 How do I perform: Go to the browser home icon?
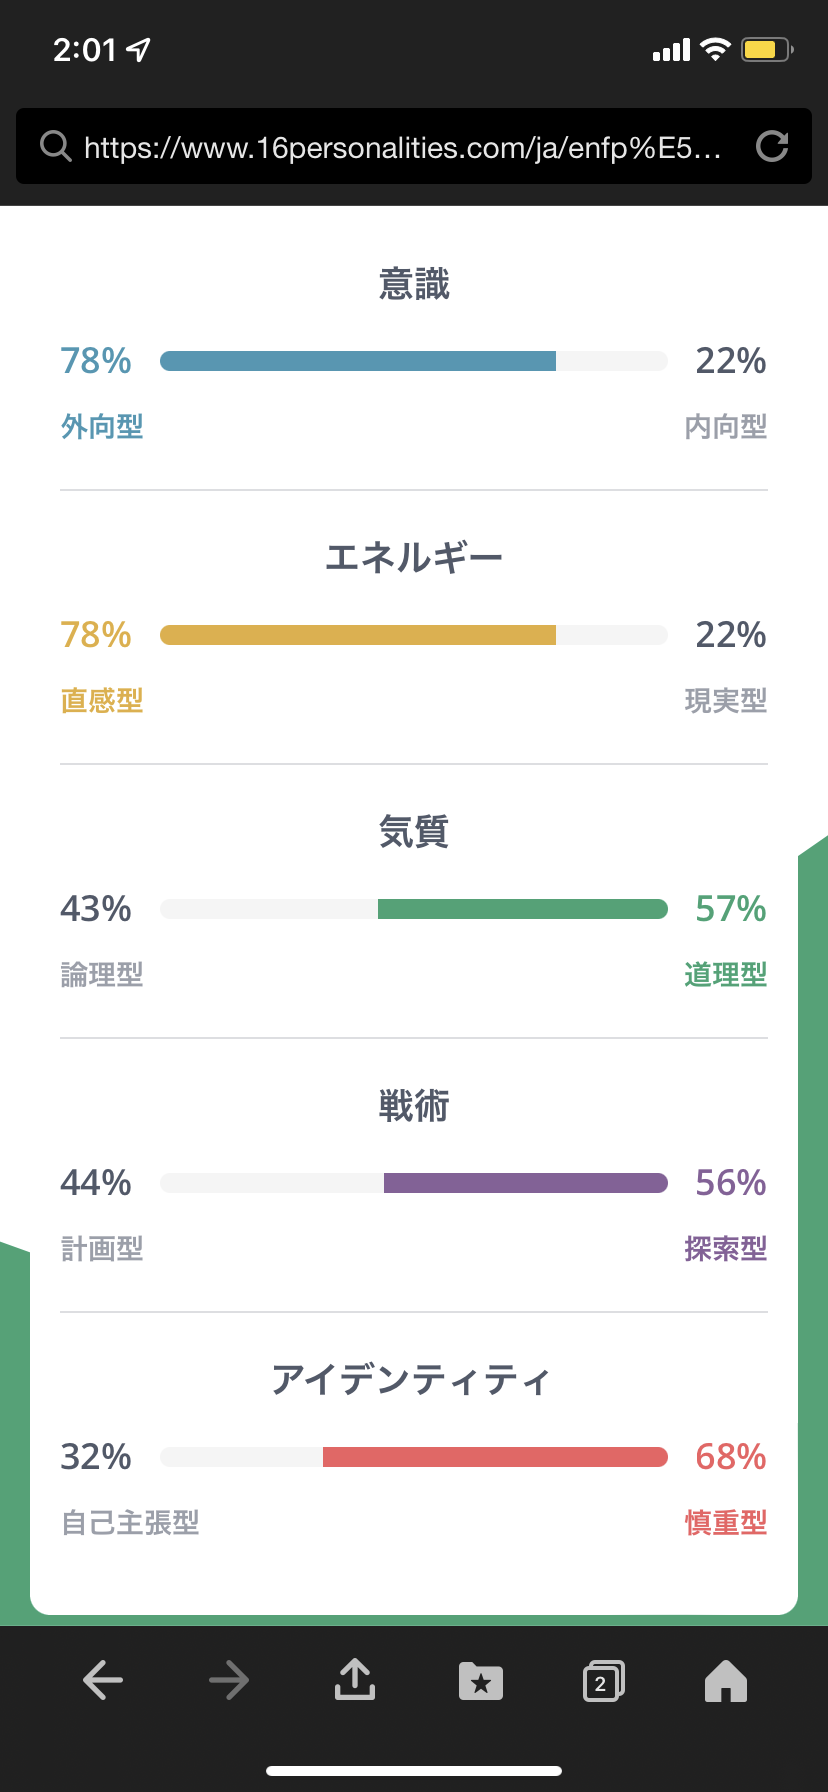[726, 1681]
